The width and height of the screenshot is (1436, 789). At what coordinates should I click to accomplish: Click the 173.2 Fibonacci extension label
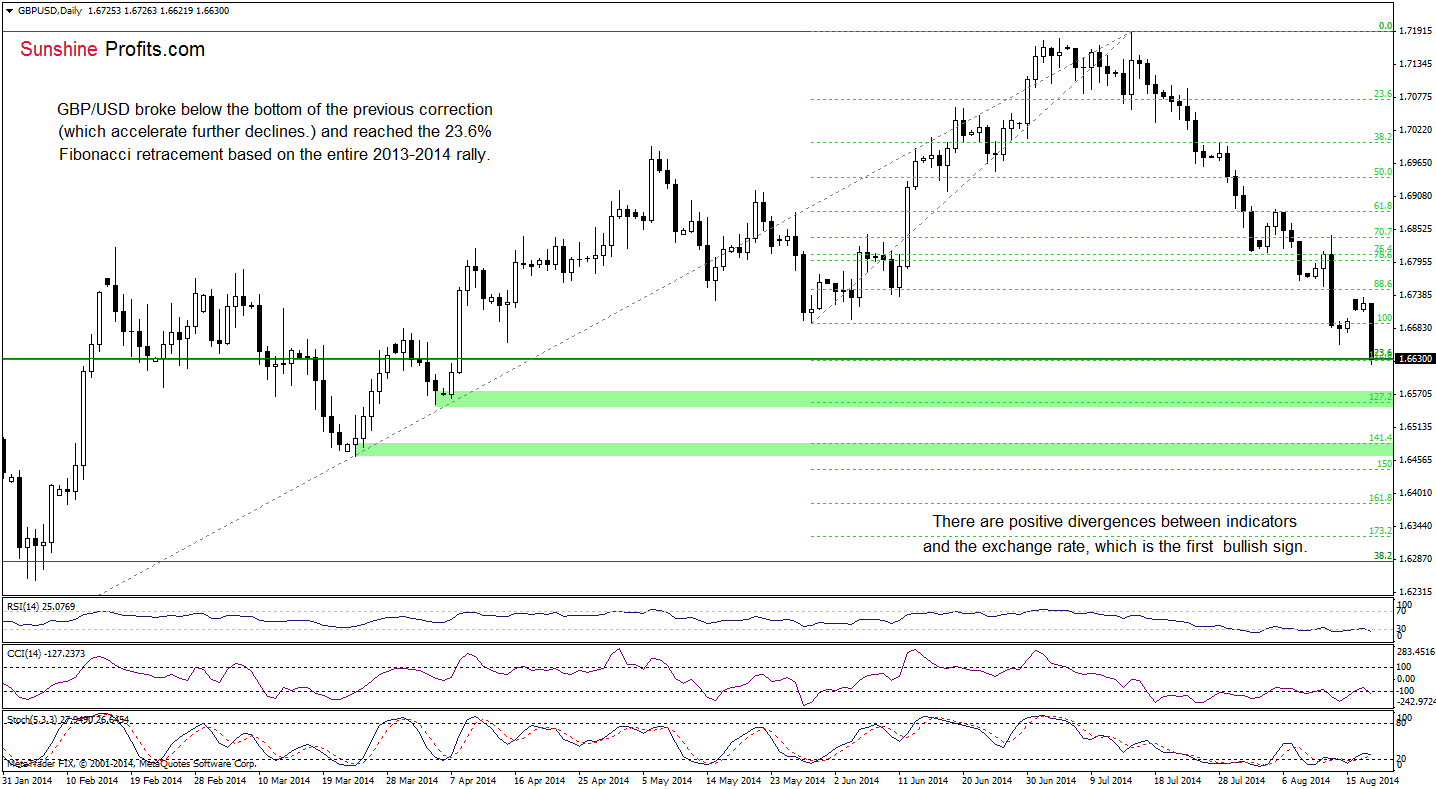[1381, 531]
